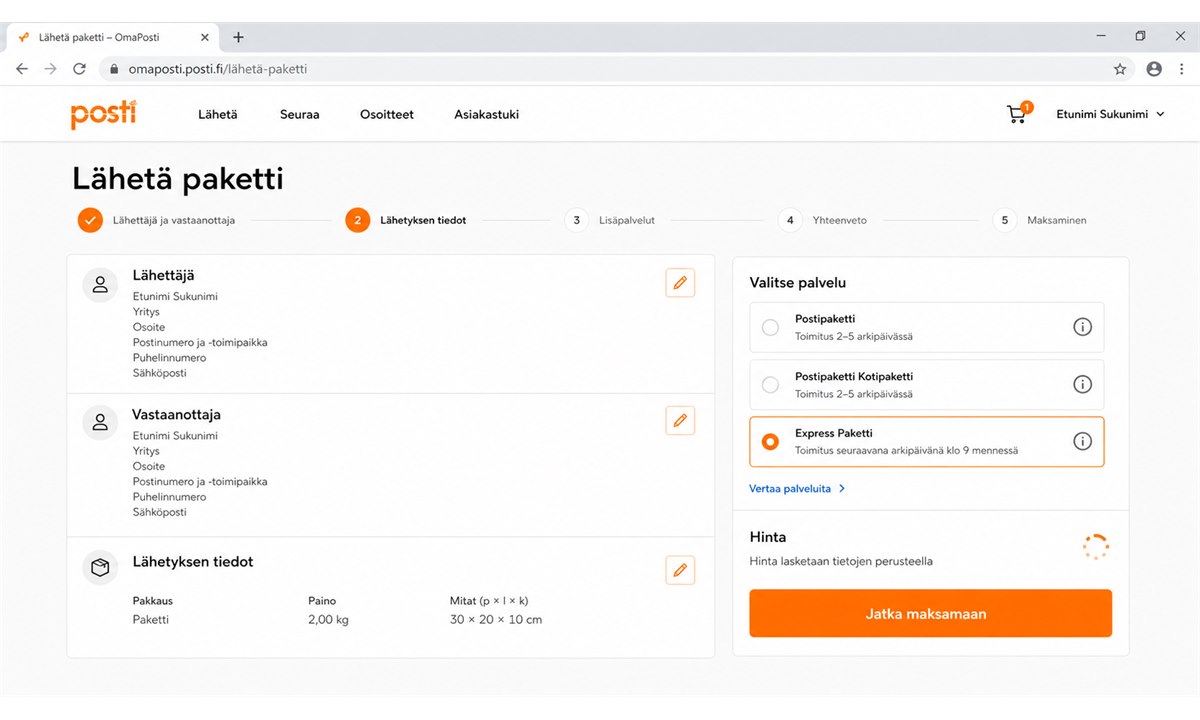1200x720 pixels.
Task: Show info for Express Paketti service
Action: (1082, 441)
